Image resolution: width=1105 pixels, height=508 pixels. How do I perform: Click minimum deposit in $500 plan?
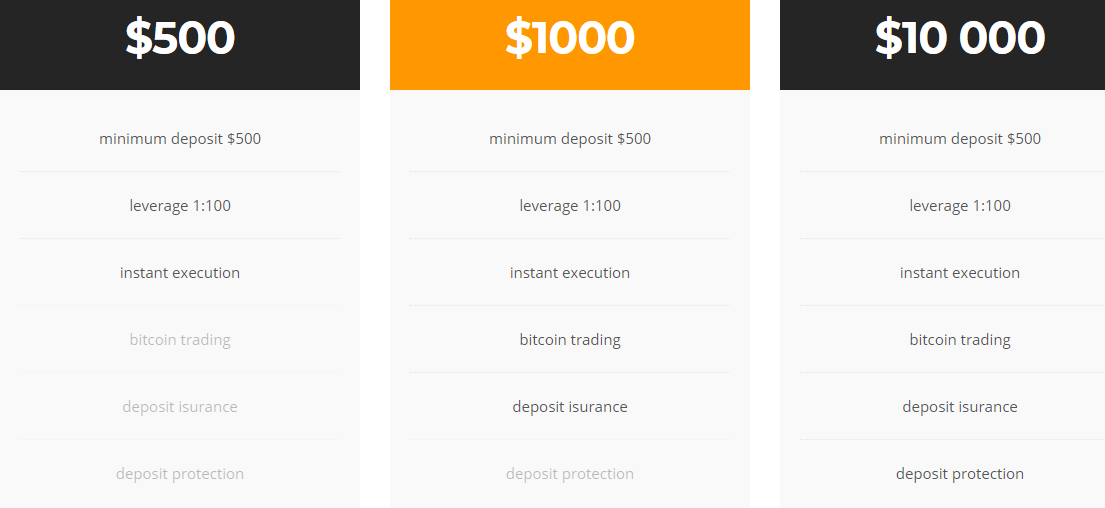coord(180,139)
